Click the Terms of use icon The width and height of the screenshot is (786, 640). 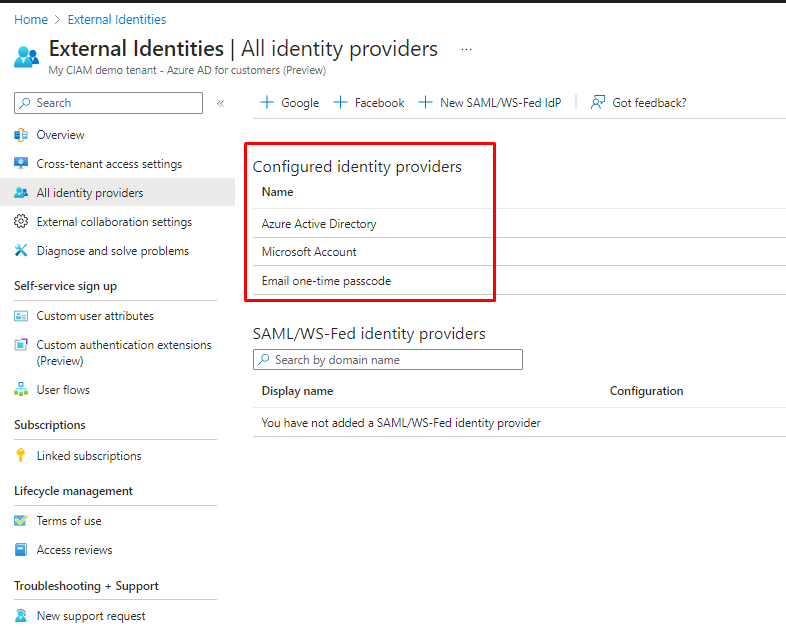21,521
